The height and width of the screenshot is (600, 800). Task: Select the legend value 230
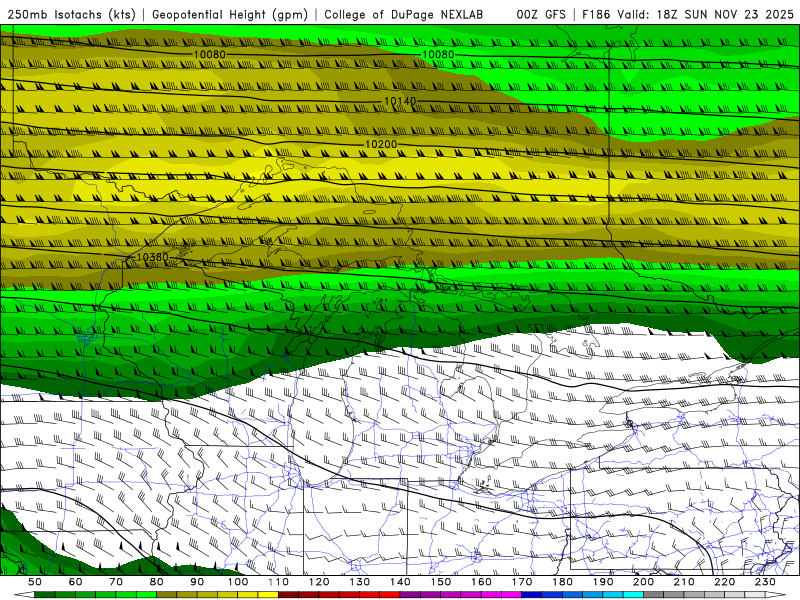766,582
